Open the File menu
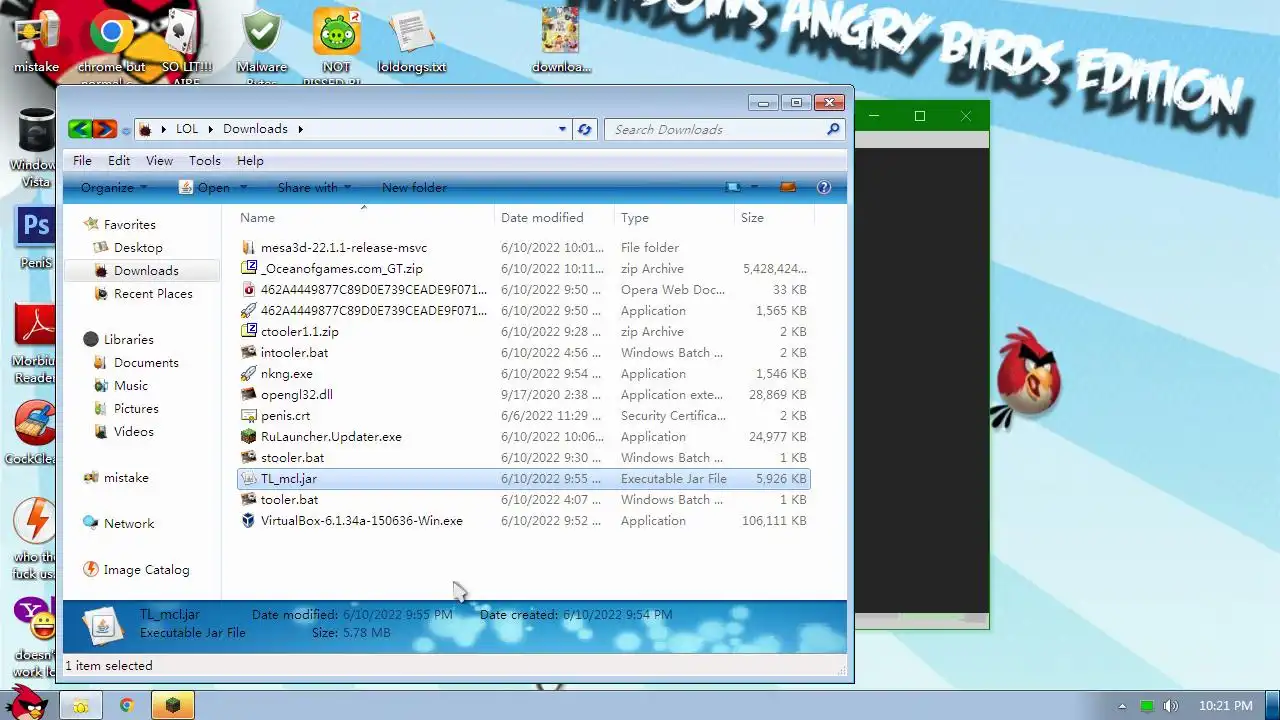This screenshot has width=1280, height=720. coord(82,160)
